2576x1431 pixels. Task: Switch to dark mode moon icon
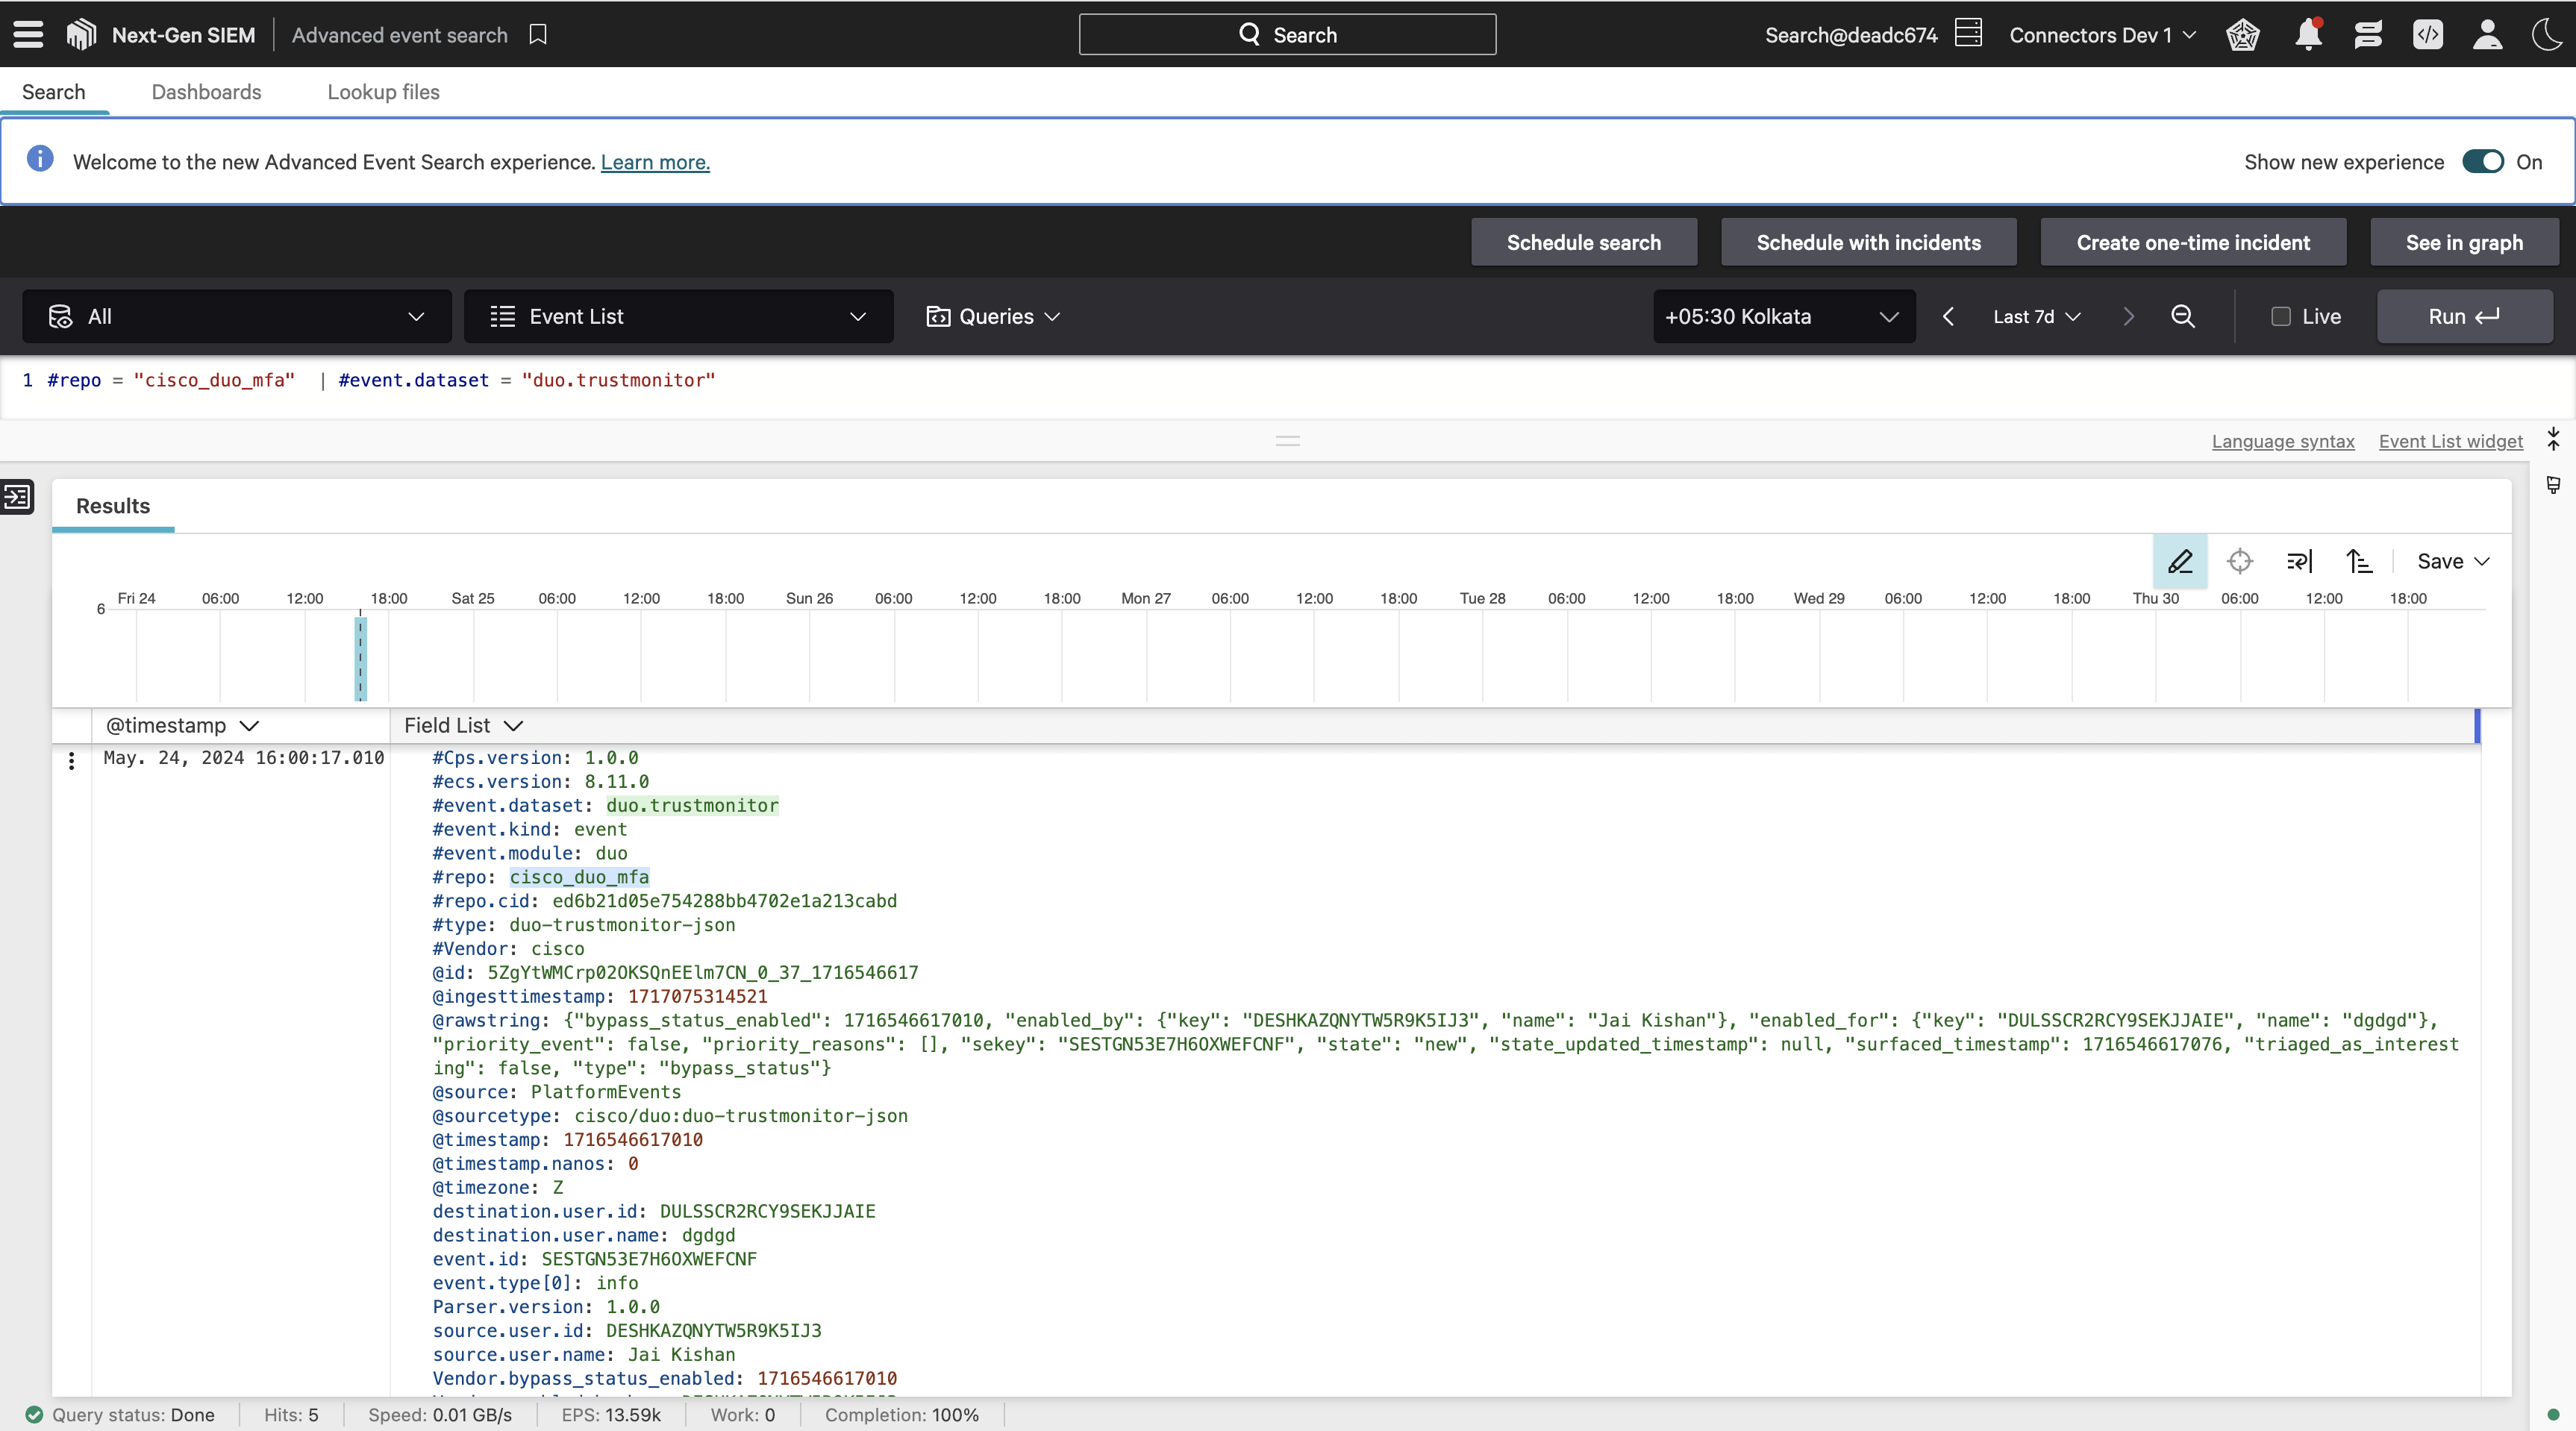[x=2546, y=35]
